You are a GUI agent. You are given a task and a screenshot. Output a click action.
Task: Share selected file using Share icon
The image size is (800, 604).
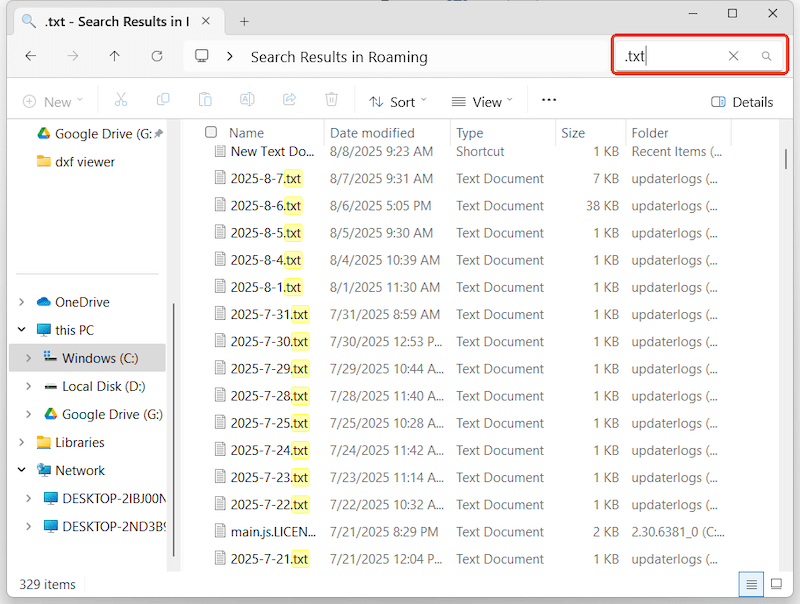coord(288,99)
